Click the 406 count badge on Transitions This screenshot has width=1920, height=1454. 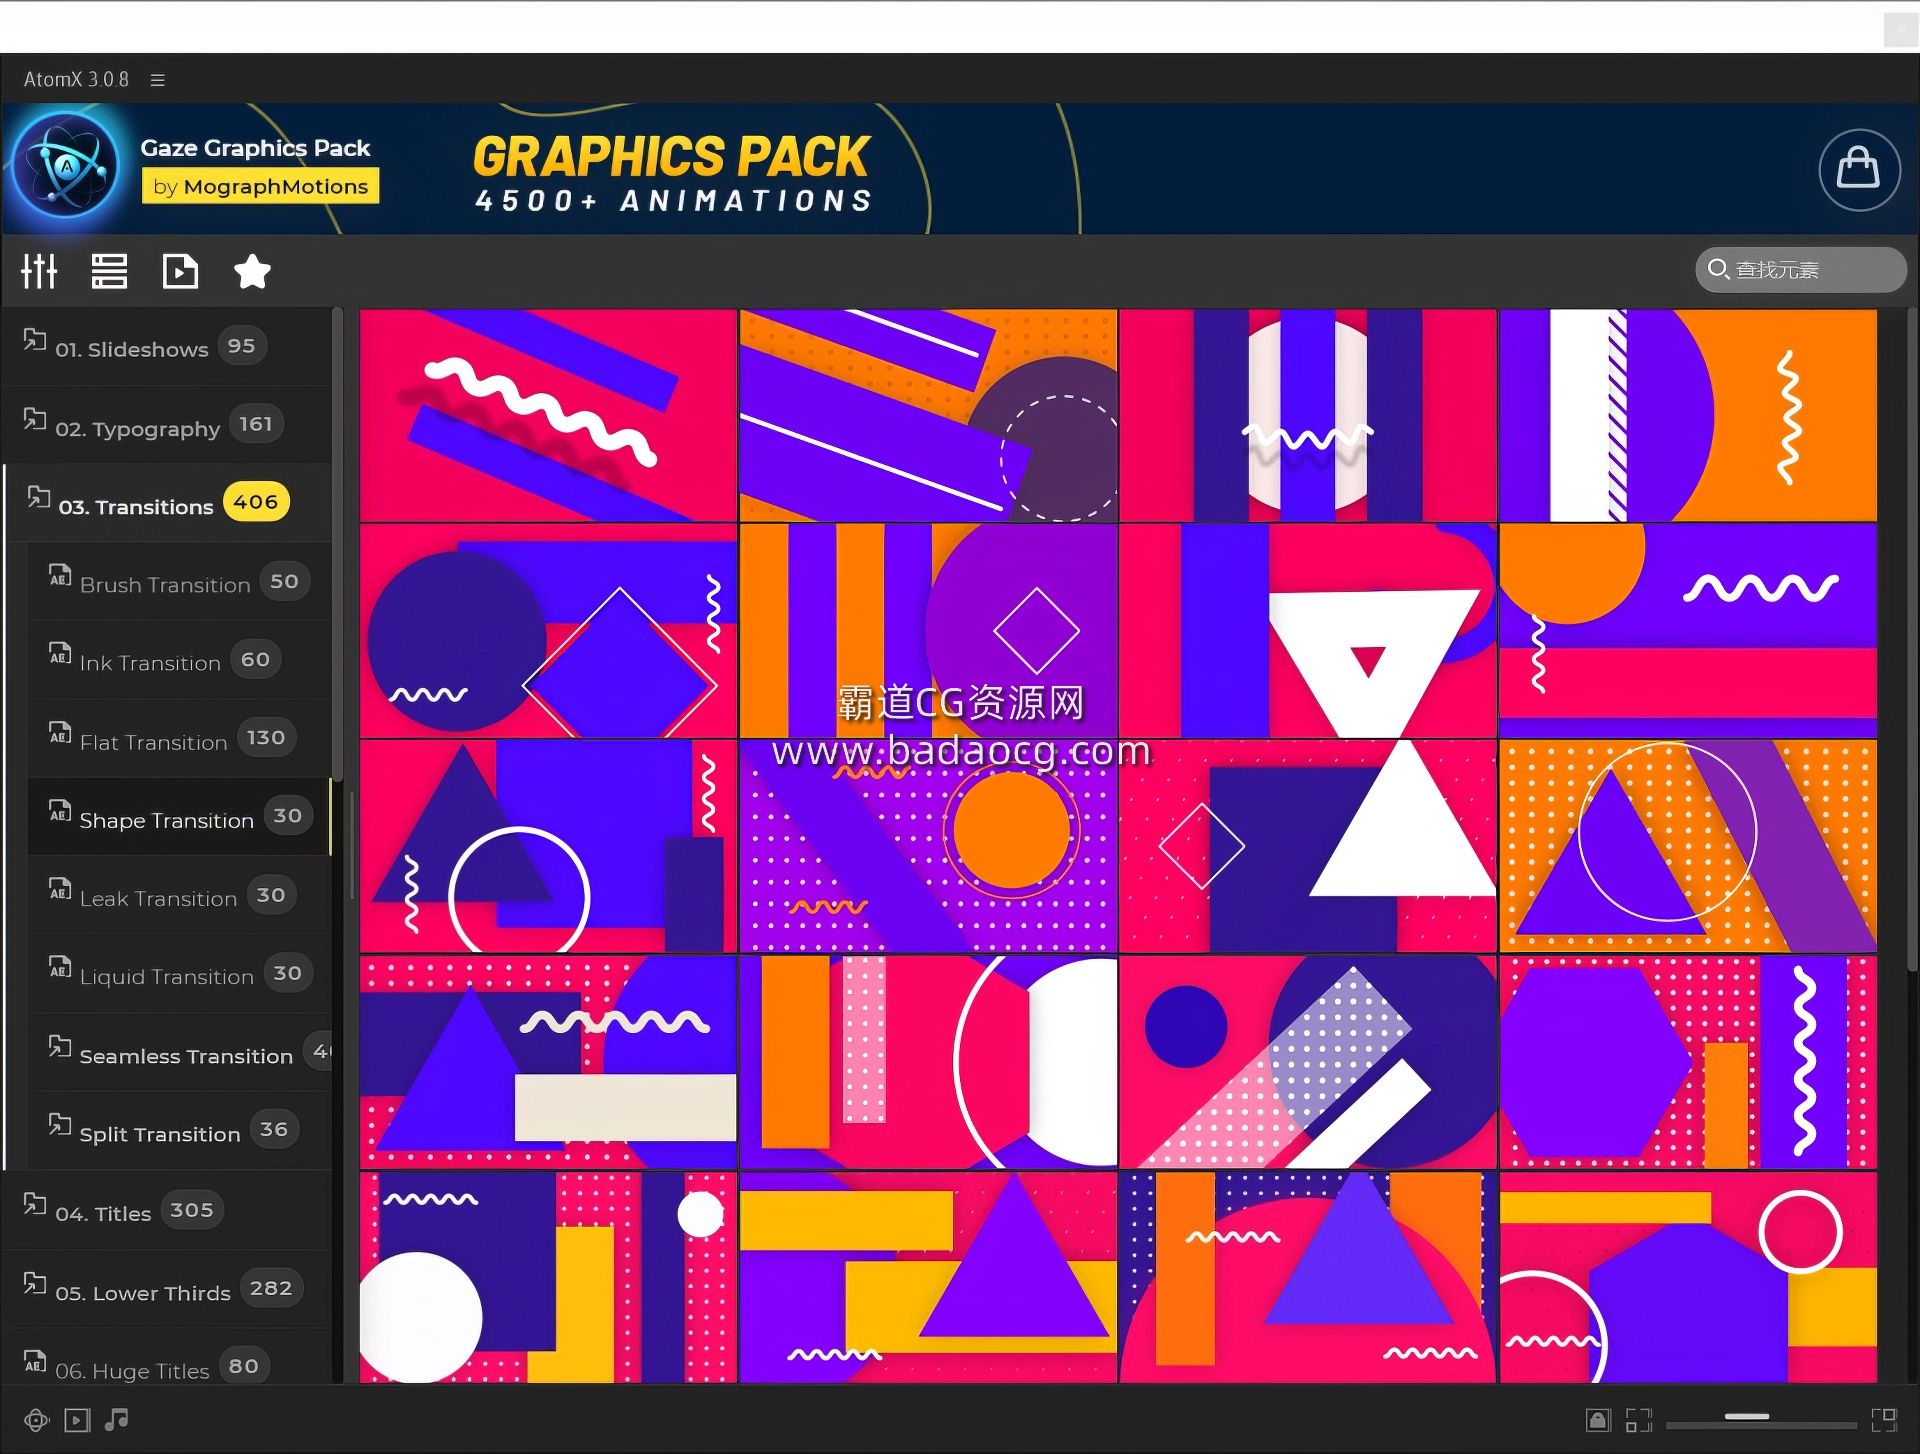point(256,502)
